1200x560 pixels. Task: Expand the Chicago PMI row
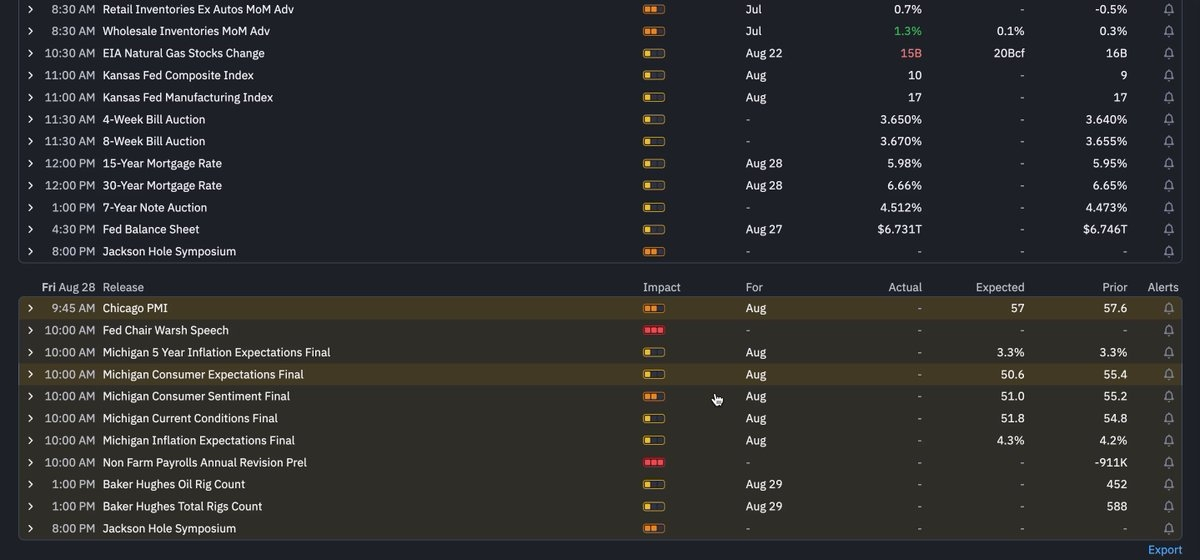[x=31, y=308]
